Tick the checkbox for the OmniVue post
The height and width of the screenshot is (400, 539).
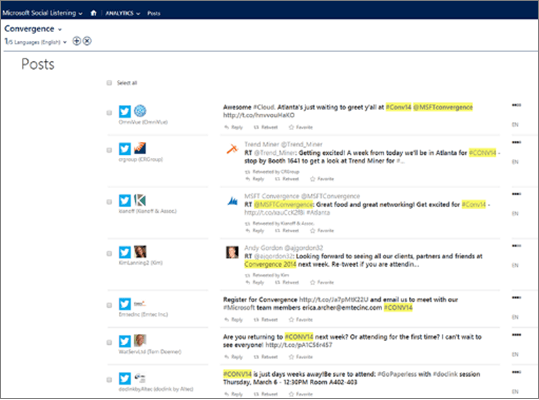click(109, 113)
